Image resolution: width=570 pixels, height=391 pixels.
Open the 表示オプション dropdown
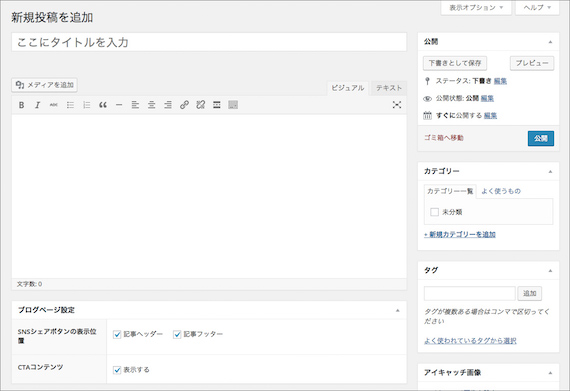(x=476, y=8)
